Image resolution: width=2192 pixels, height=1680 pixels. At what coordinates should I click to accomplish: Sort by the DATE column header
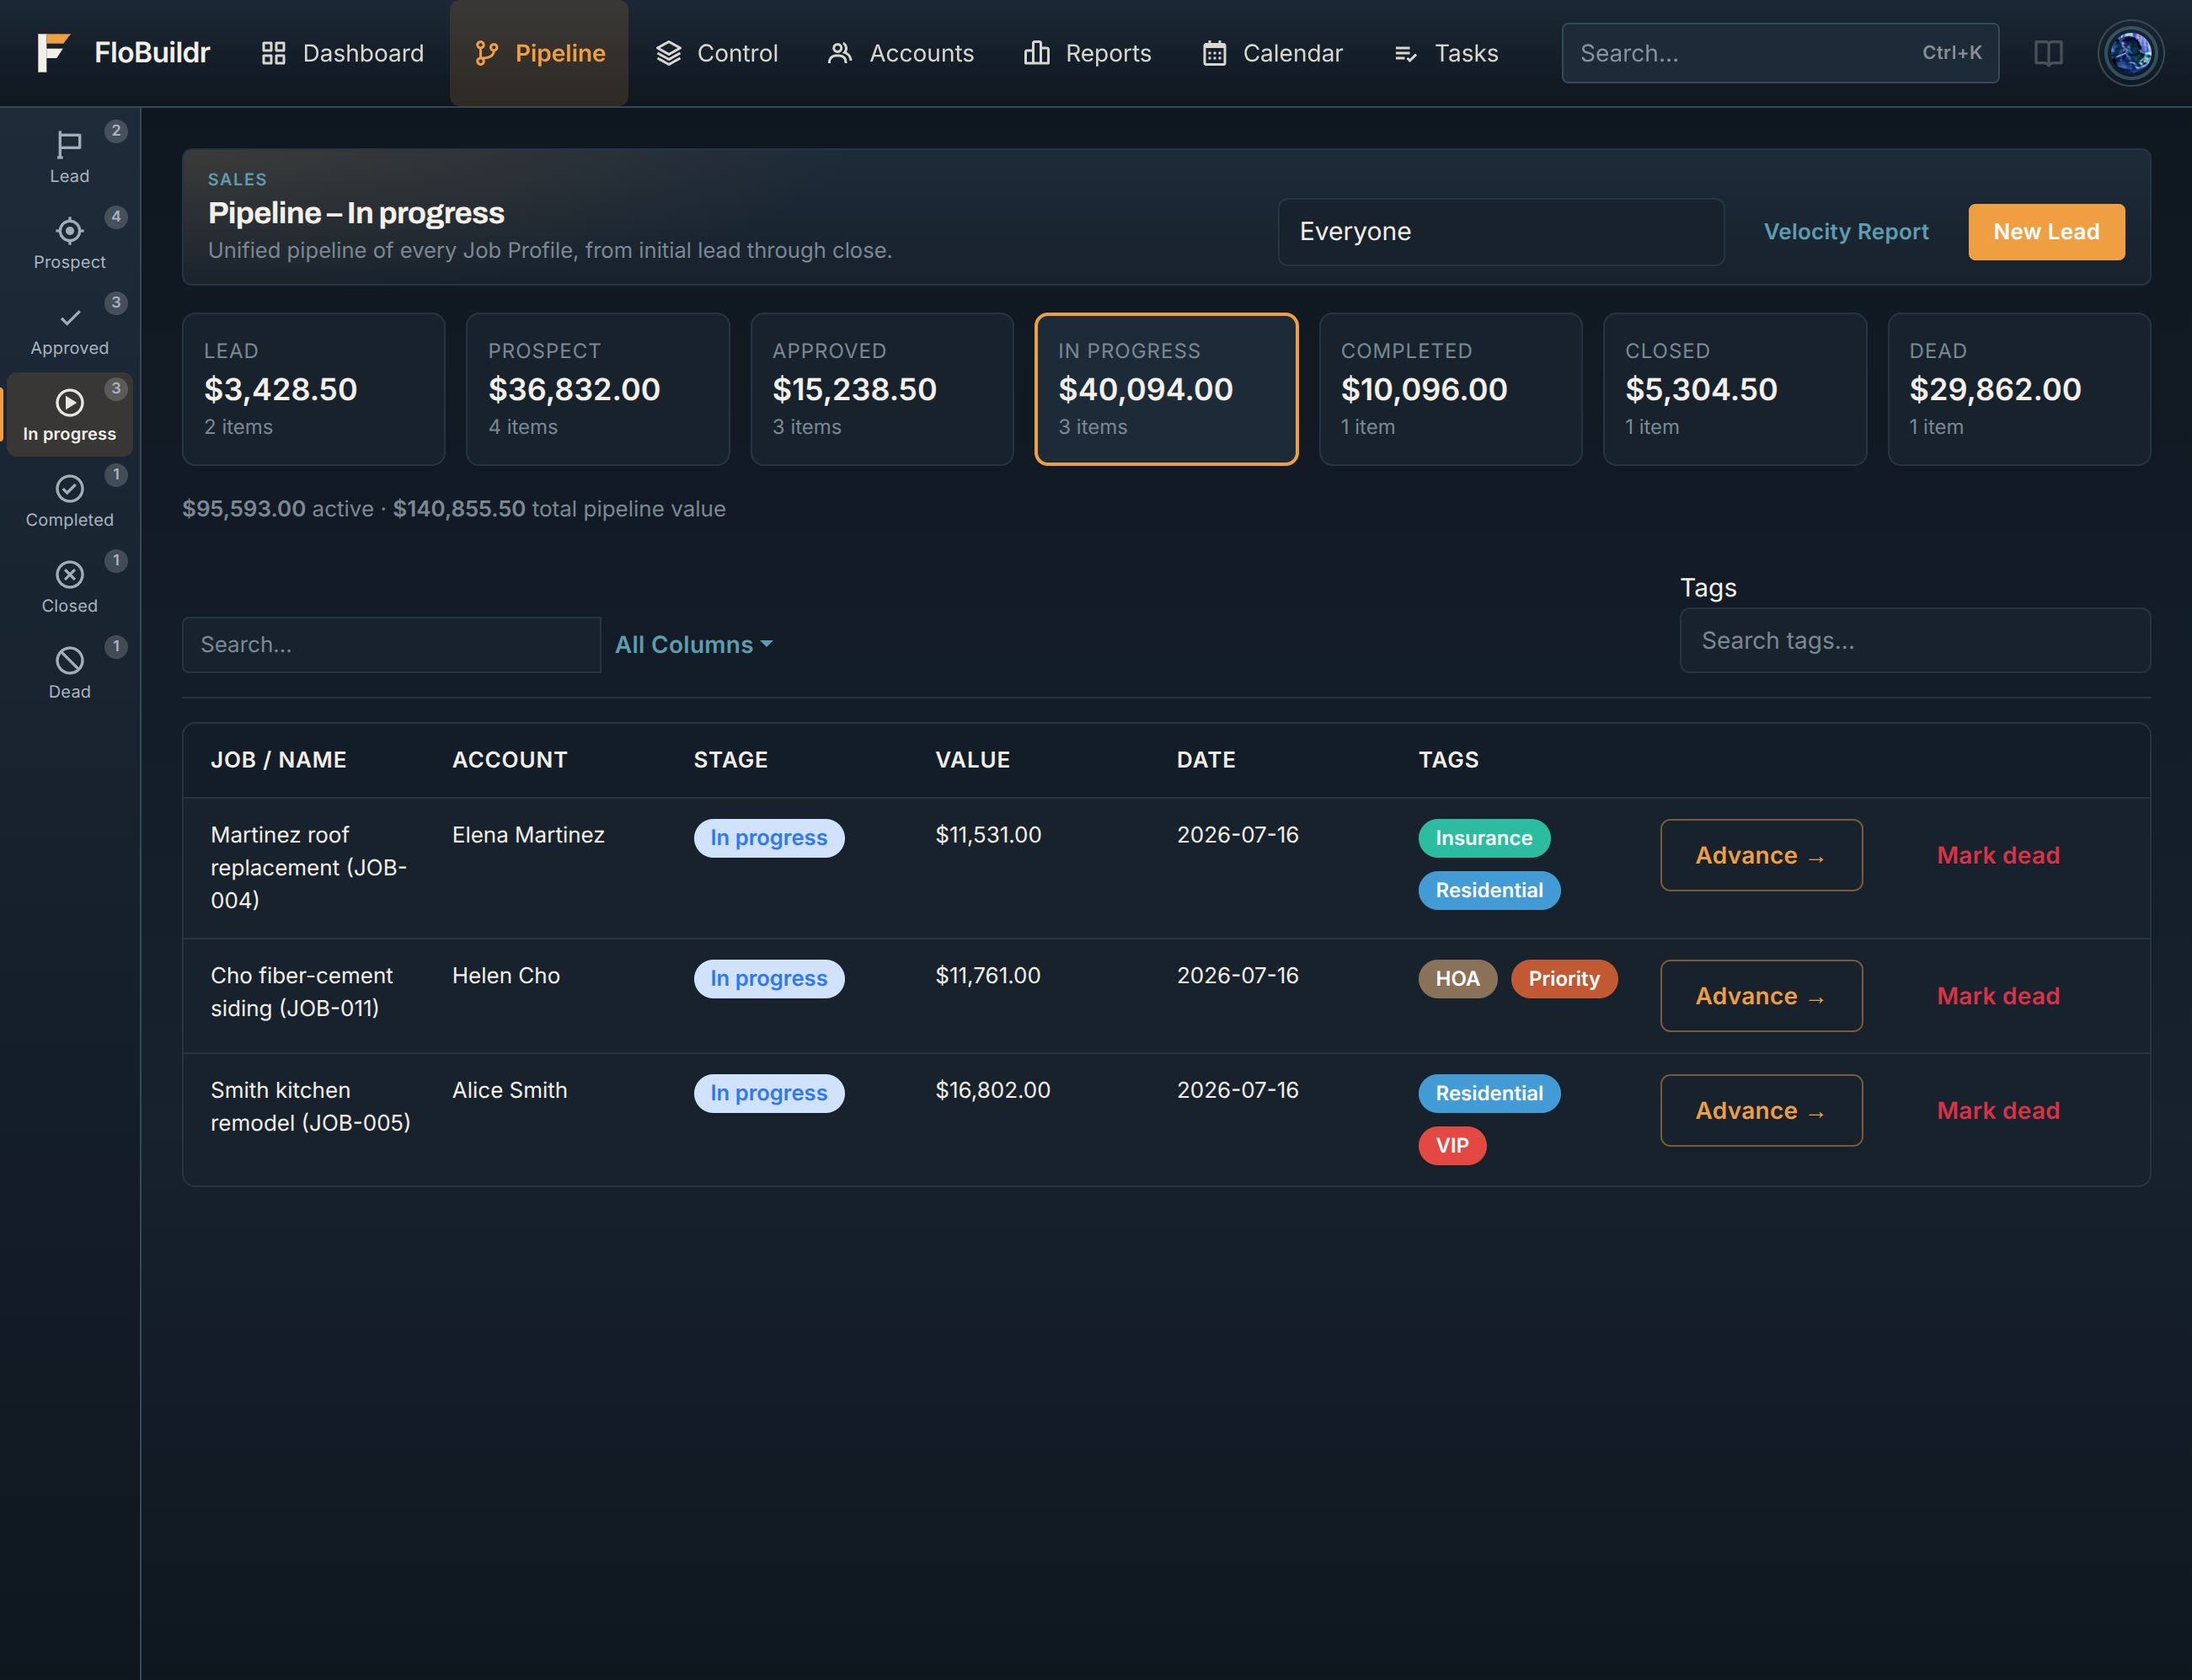coord(1205,759)
